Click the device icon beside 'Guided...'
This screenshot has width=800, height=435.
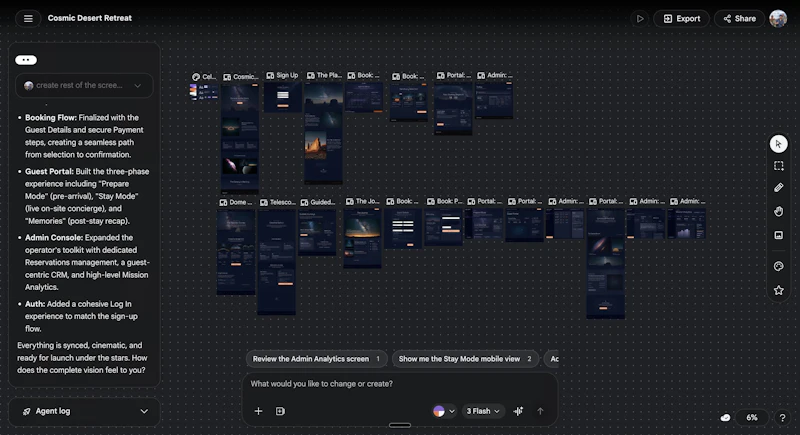coord(305,202)
